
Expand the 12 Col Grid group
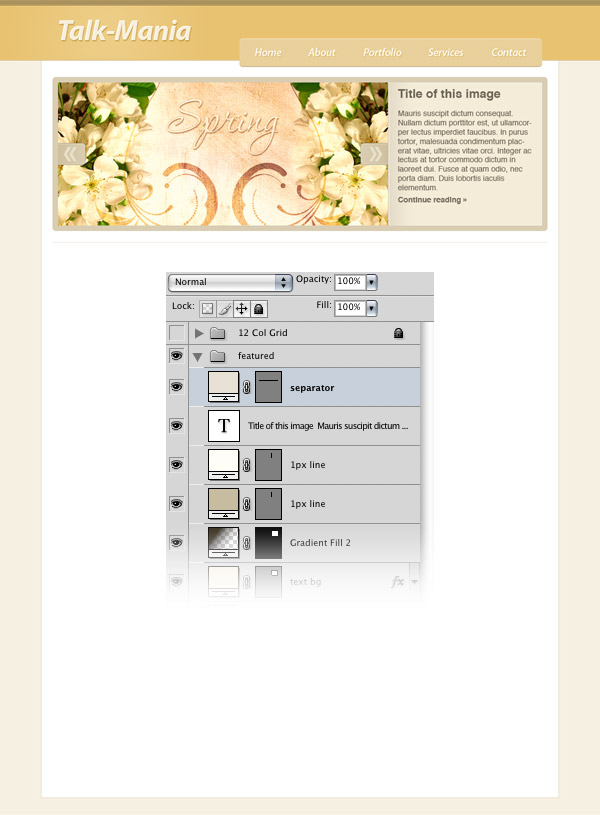coord(199,333)
